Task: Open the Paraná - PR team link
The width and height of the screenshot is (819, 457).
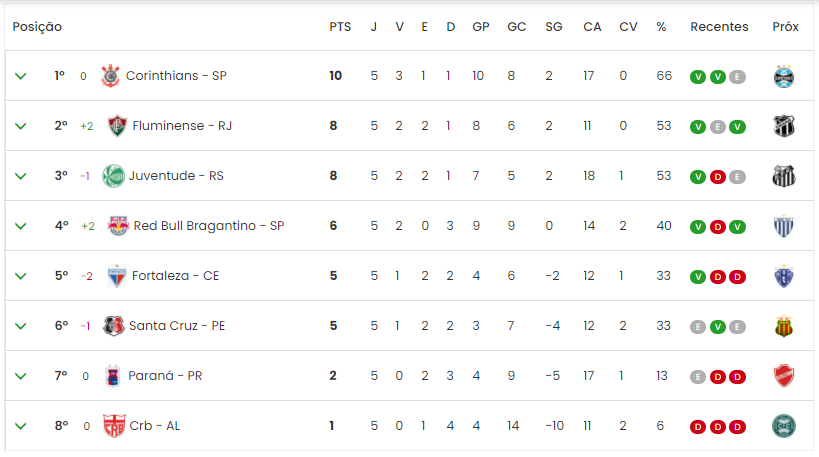Action: [165, 376]
